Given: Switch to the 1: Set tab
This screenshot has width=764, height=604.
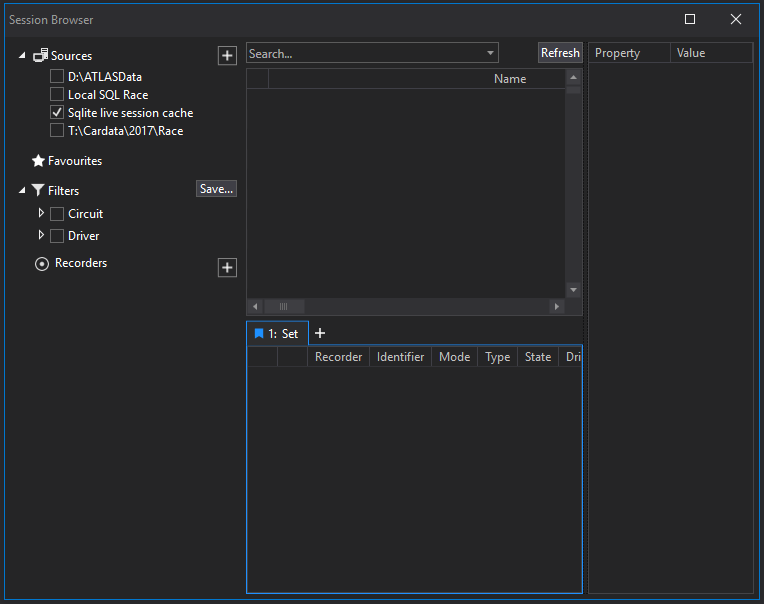Looking at the screenshot, I should click(x=278, y=334).
